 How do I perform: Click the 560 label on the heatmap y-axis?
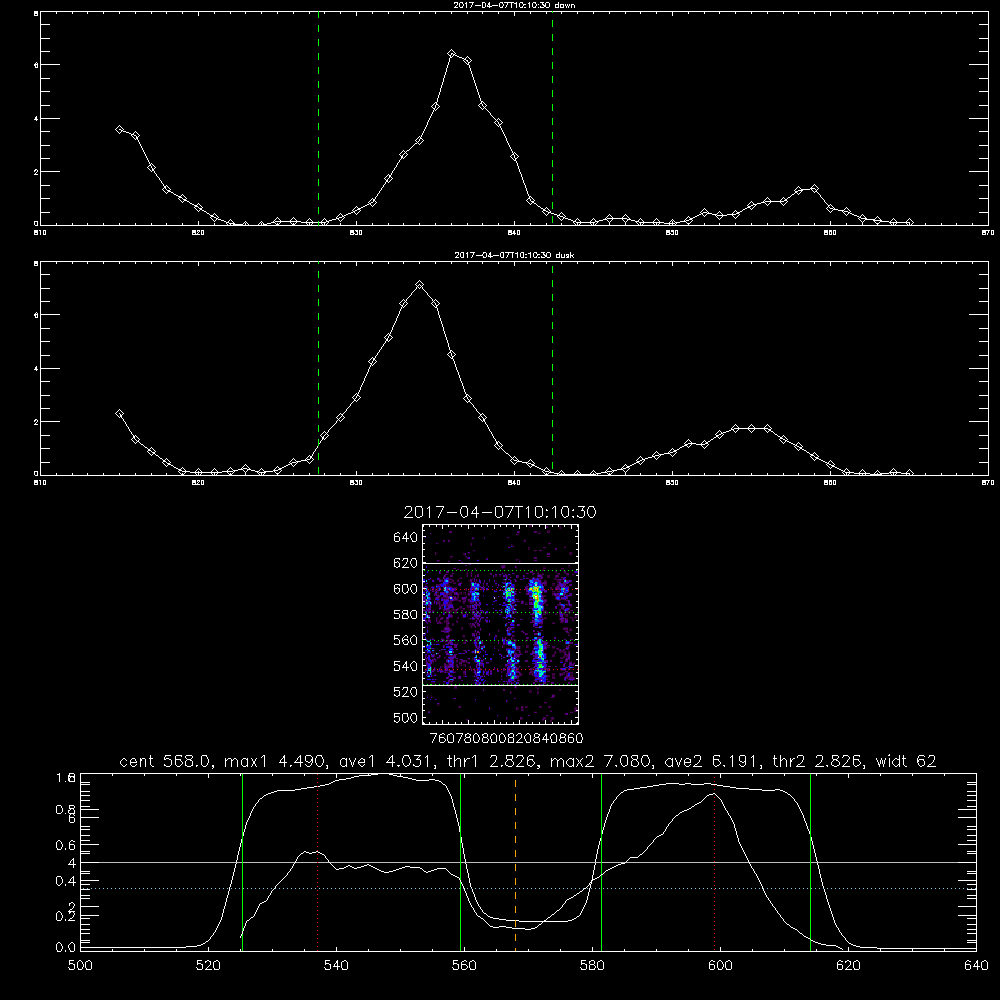[406, 640]
